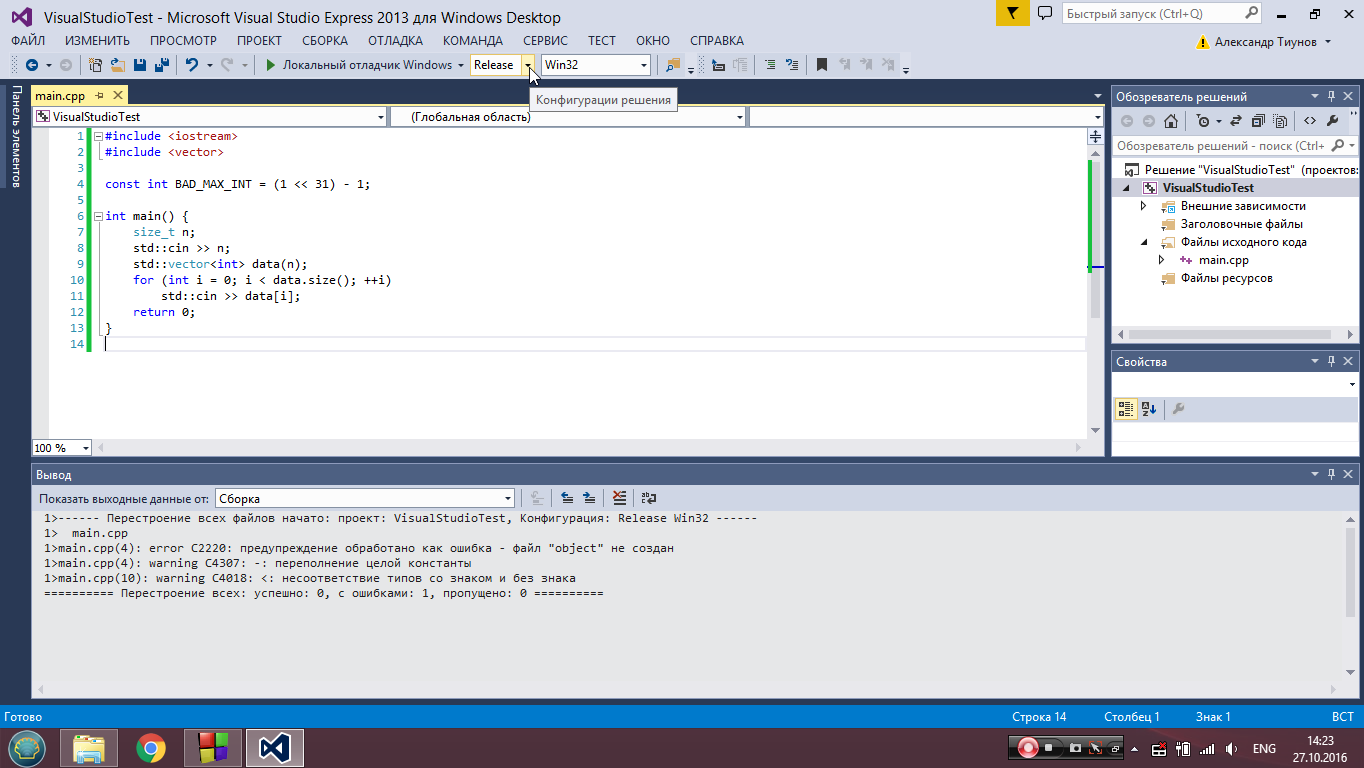Click Sync with Active Document icon

1235,121
